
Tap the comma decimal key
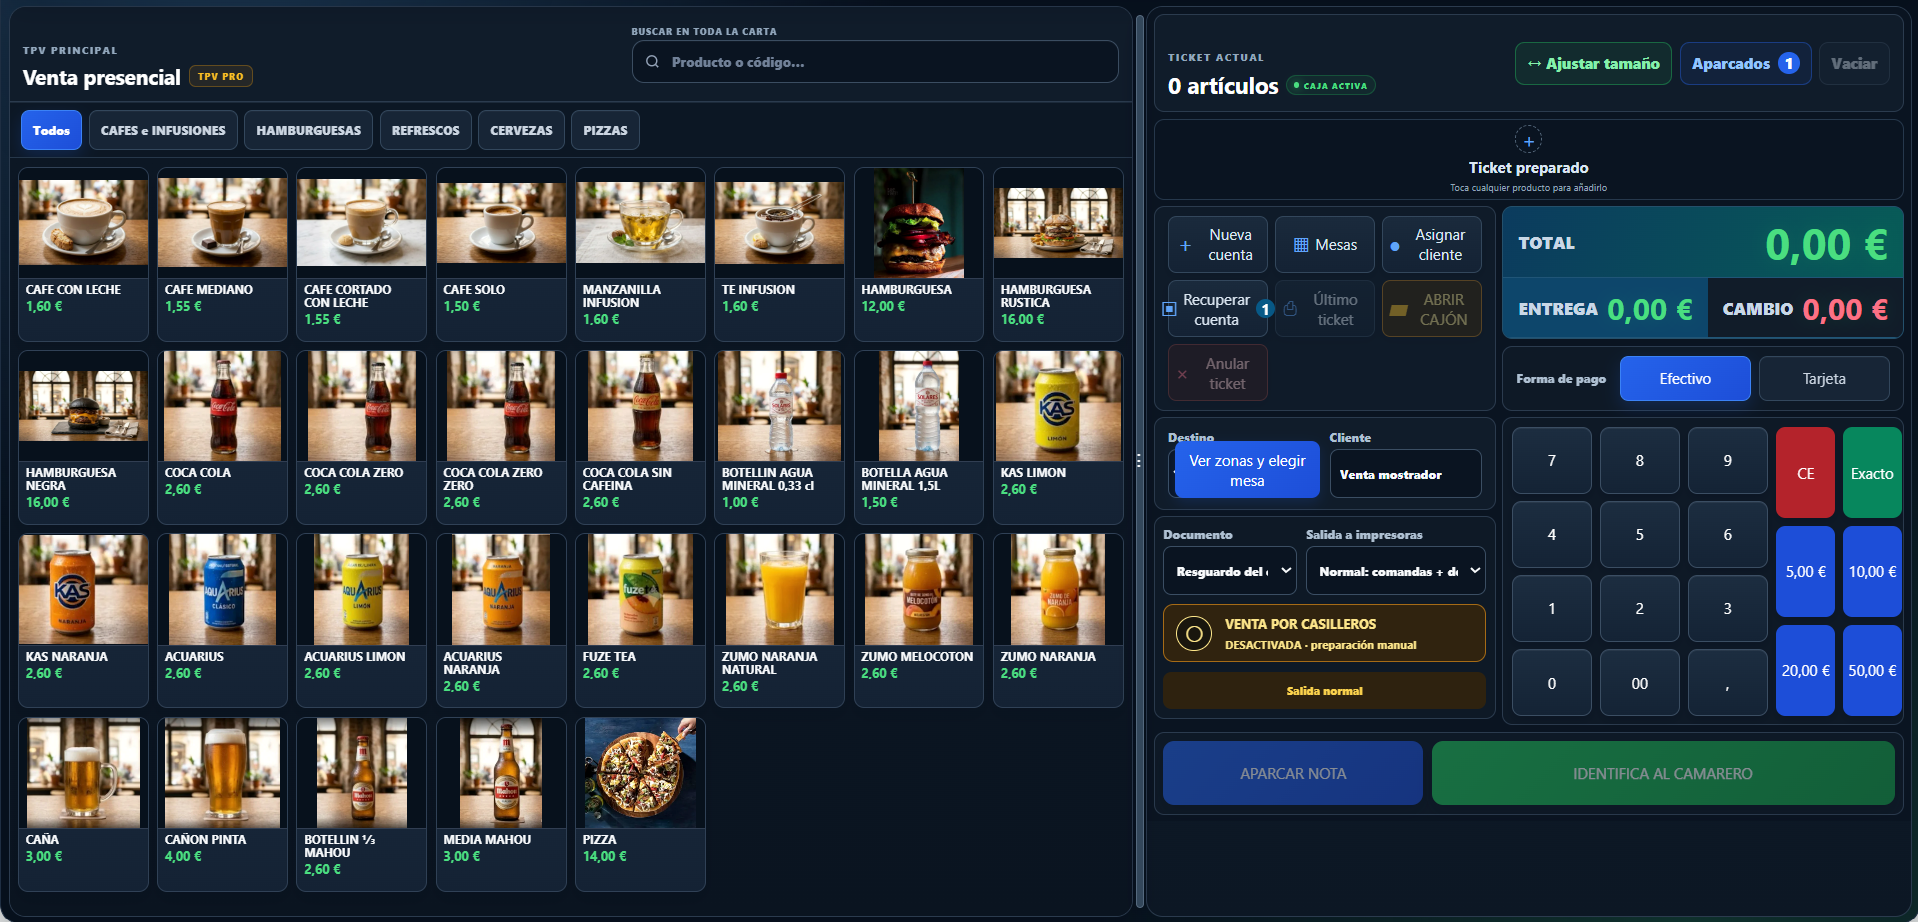coord(1728,683)
